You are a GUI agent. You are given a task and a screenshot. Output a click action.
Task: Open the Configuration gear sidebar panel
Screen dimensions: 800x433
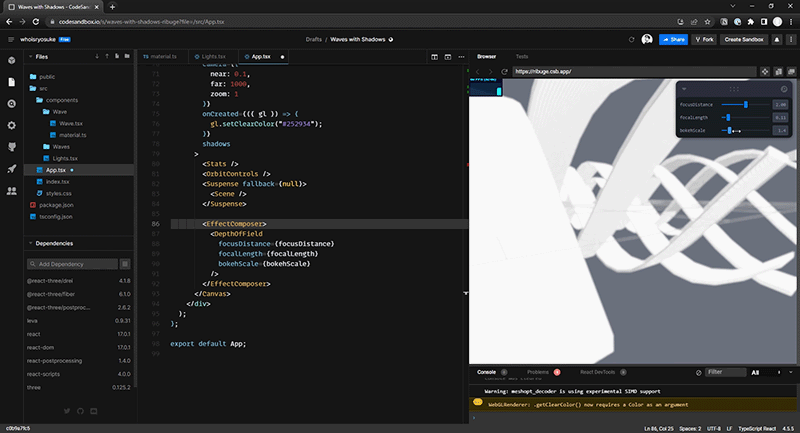click(11, 125)
